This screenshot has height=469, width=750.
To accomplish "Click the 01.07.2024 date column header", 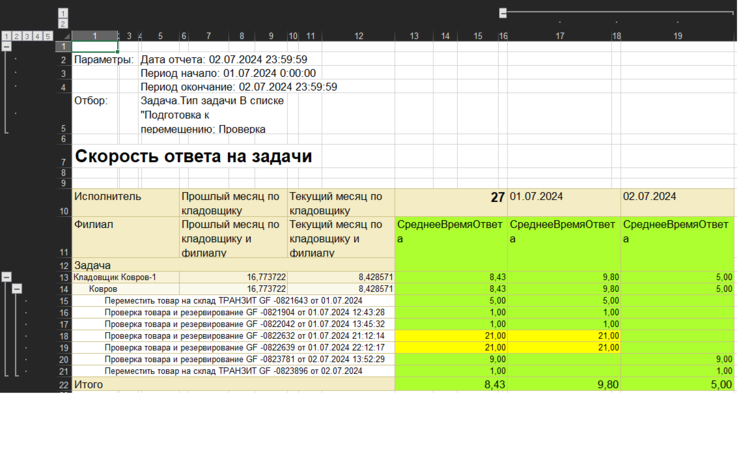I will pos(564,203).
